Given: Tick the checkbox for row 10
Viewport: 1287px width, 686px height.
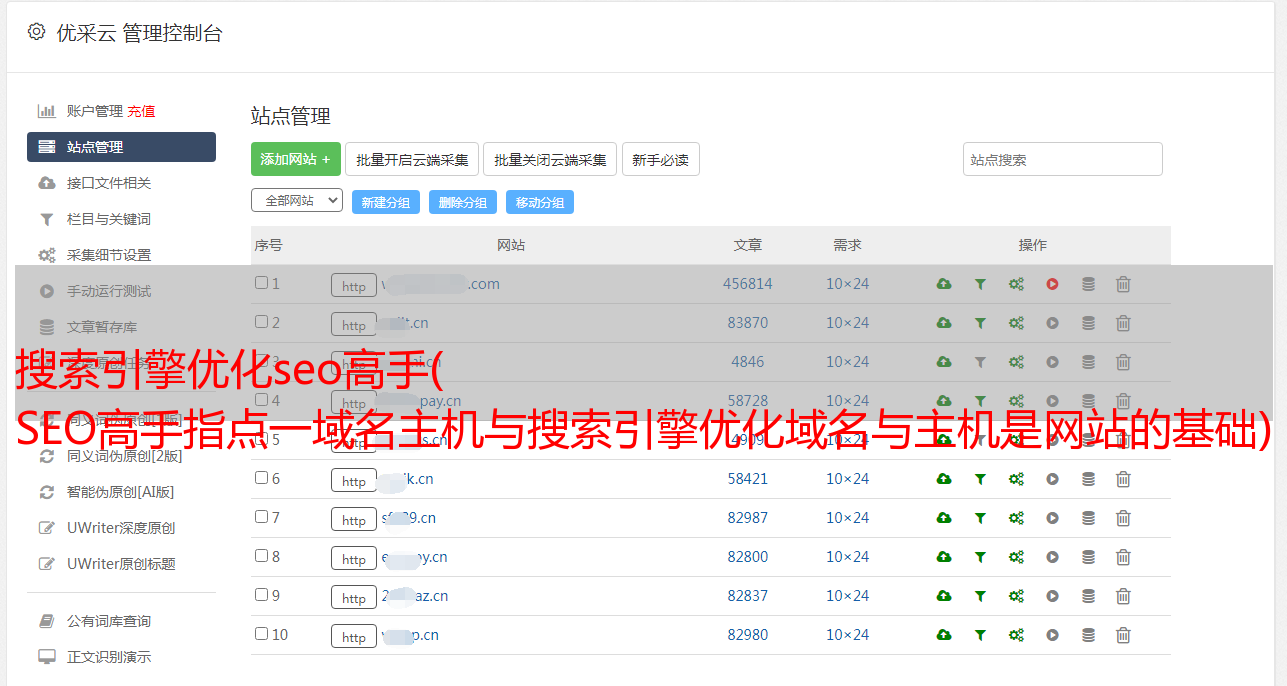Looking at the screenshot, I should click(261, 634).
